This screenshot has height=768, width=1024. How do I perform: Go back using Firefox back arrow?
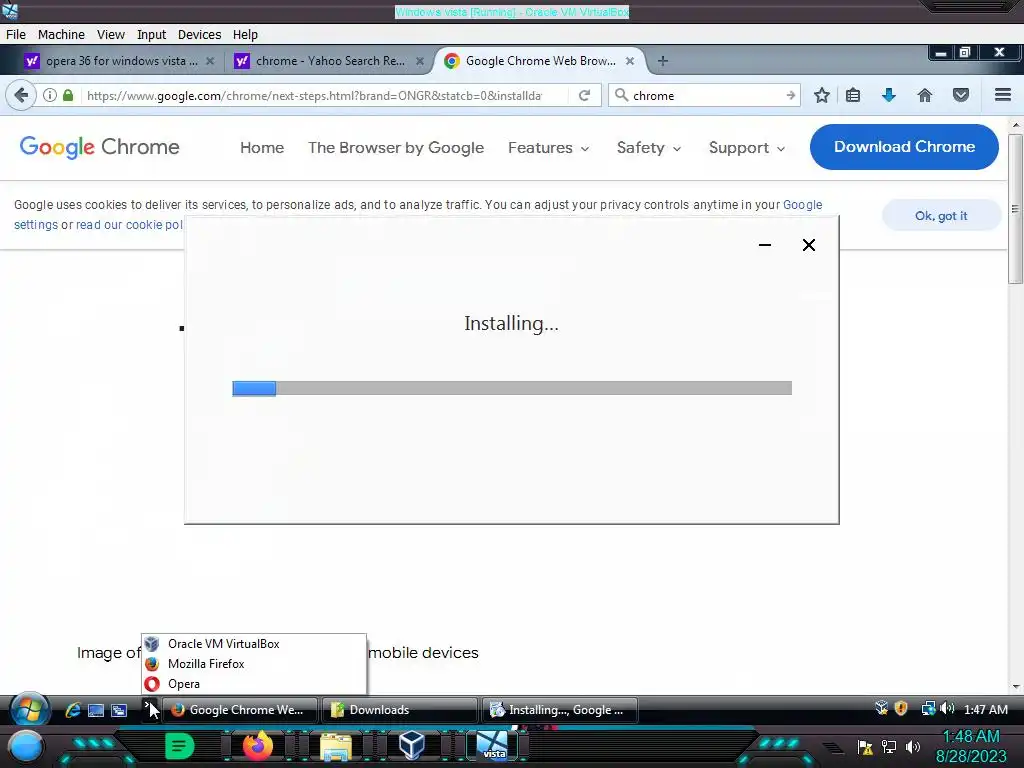[21, 95]
